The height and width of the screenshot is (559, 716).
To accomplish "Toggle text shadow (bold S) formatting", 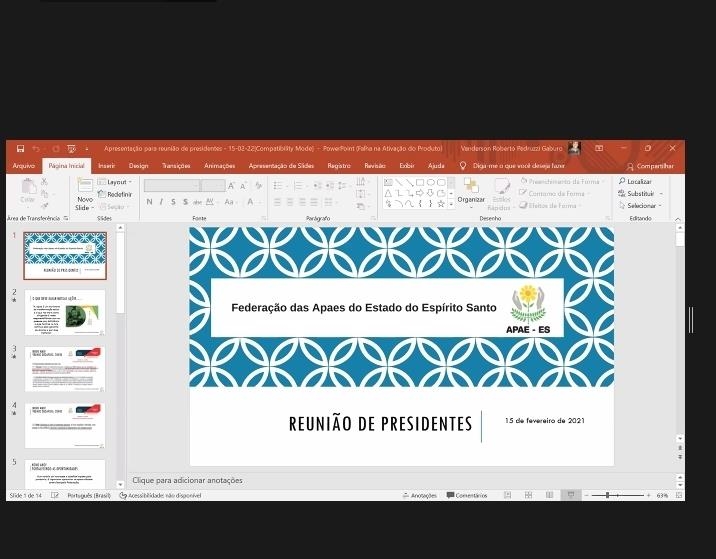I will pos(185,202).
